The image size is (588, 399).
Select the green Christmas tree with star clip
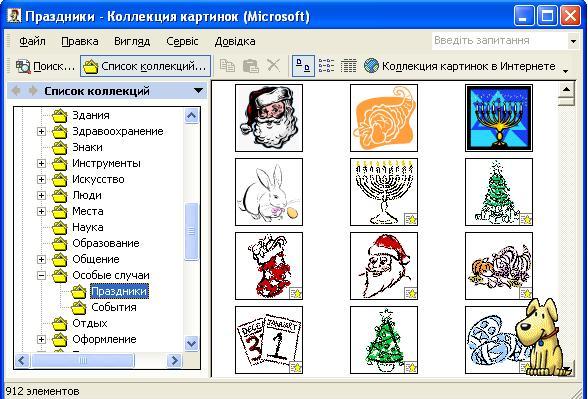pyautogui.click(x=384, y=340)
